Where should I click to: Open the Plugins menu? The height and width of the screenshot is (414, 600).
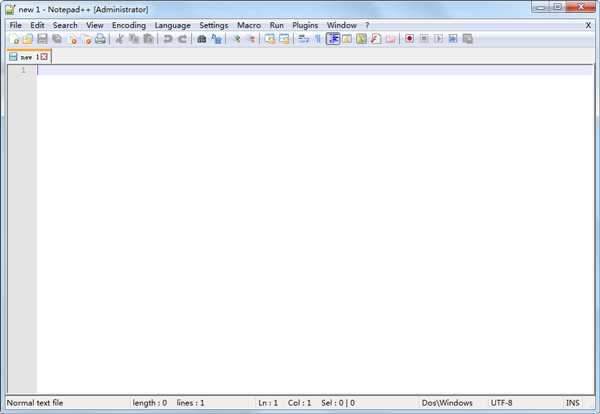pos(305,25)
